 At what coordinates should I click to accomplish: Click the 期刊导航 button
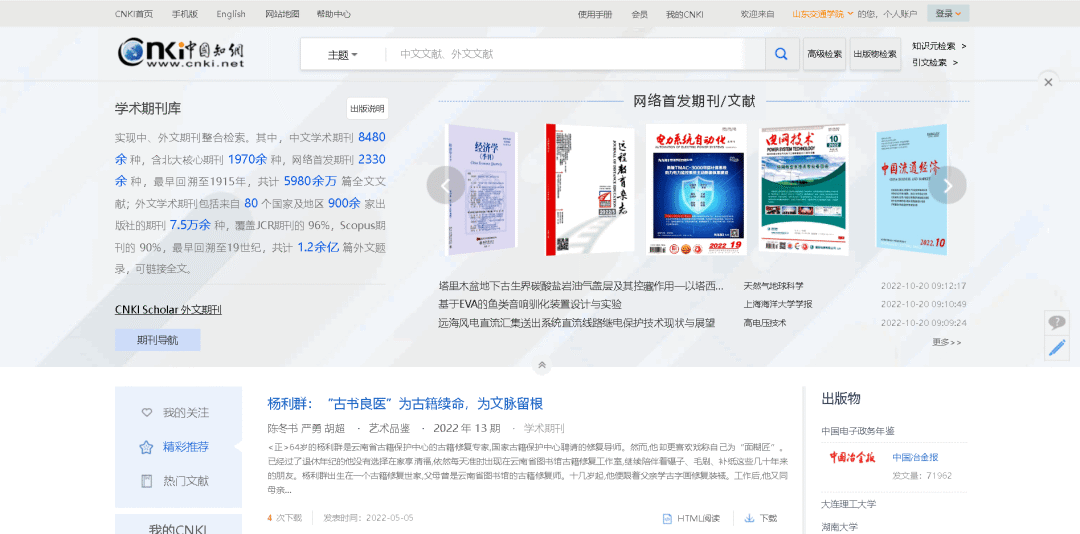[x=158, y=340]
